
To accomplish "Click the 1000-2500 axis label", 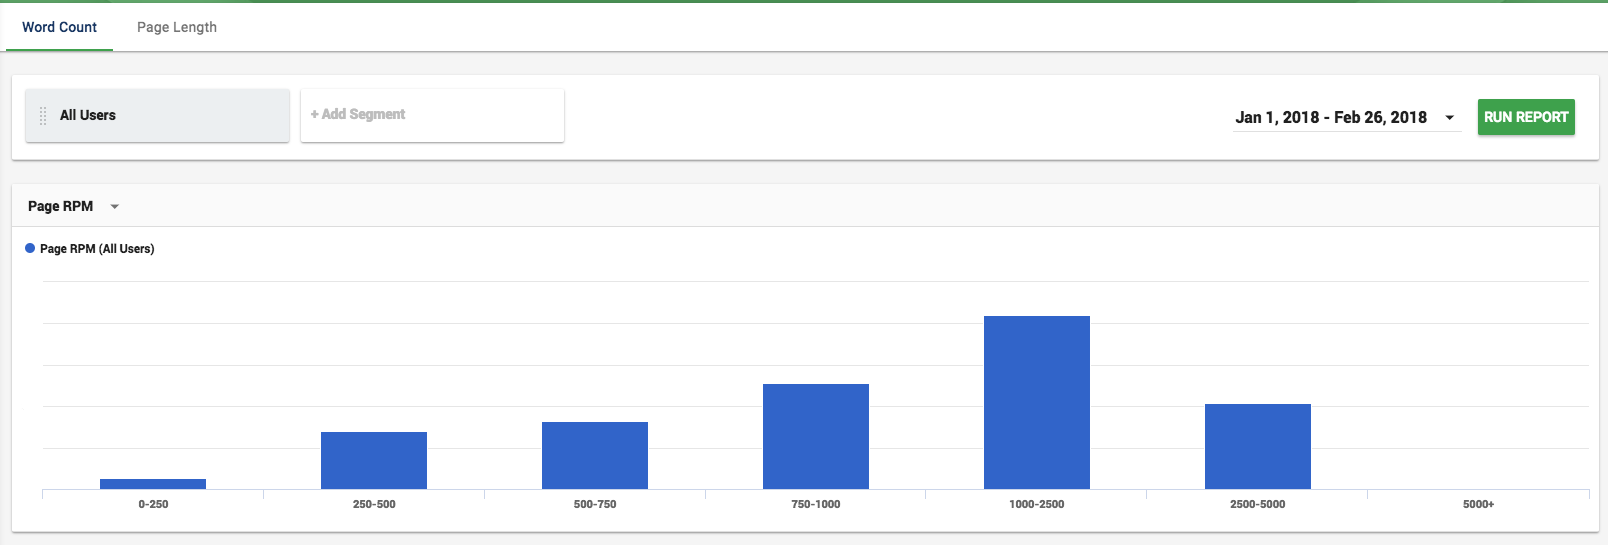I will (x=1037, y=504).
